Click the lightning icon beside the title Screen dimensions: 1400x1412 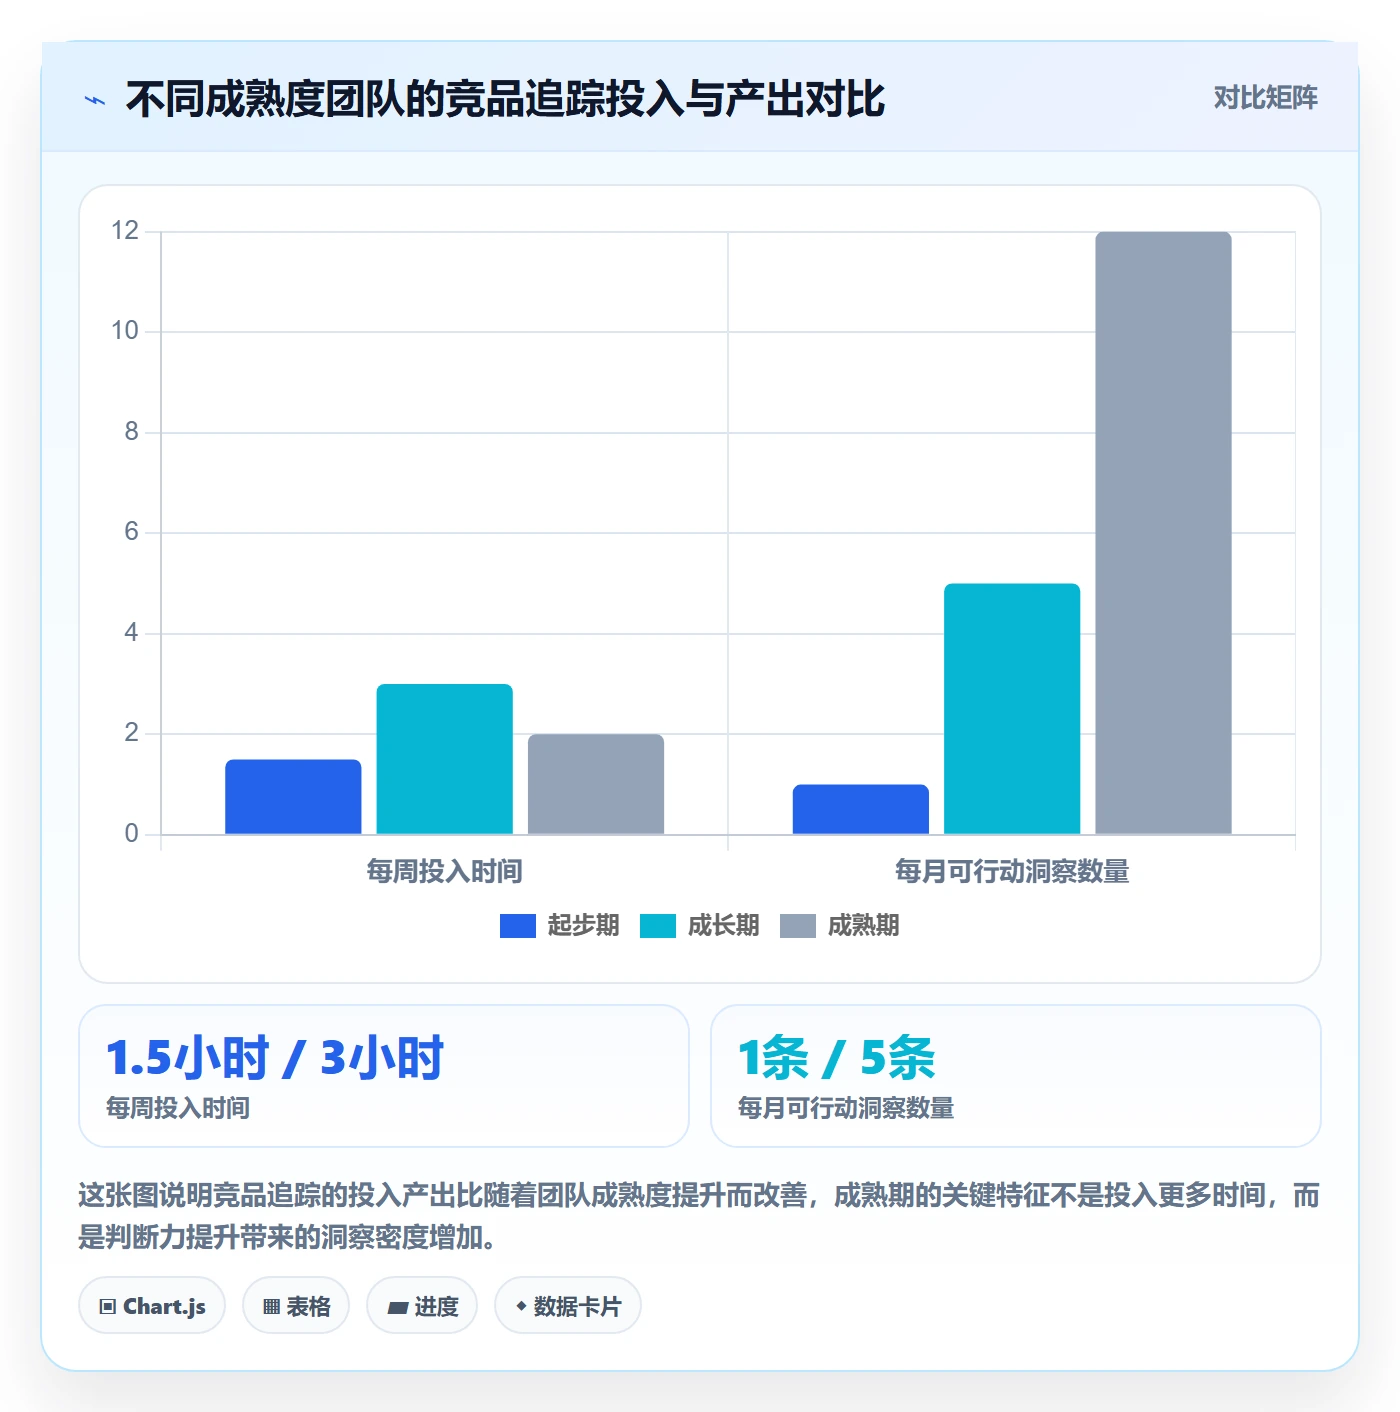95,100
